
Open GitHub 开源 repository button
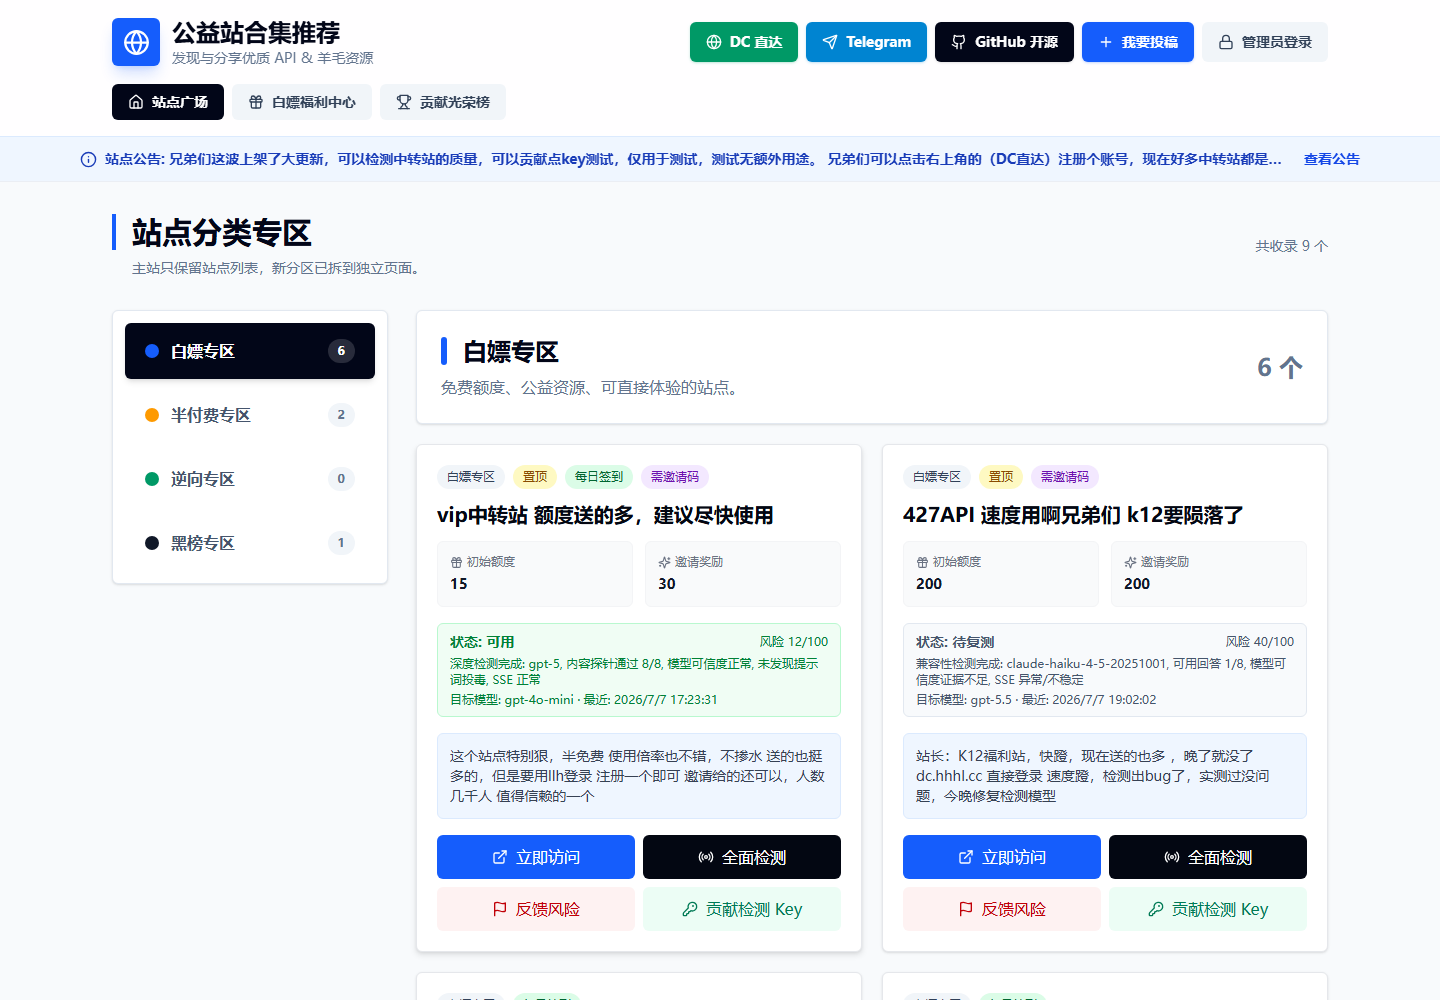point(1004,42)
